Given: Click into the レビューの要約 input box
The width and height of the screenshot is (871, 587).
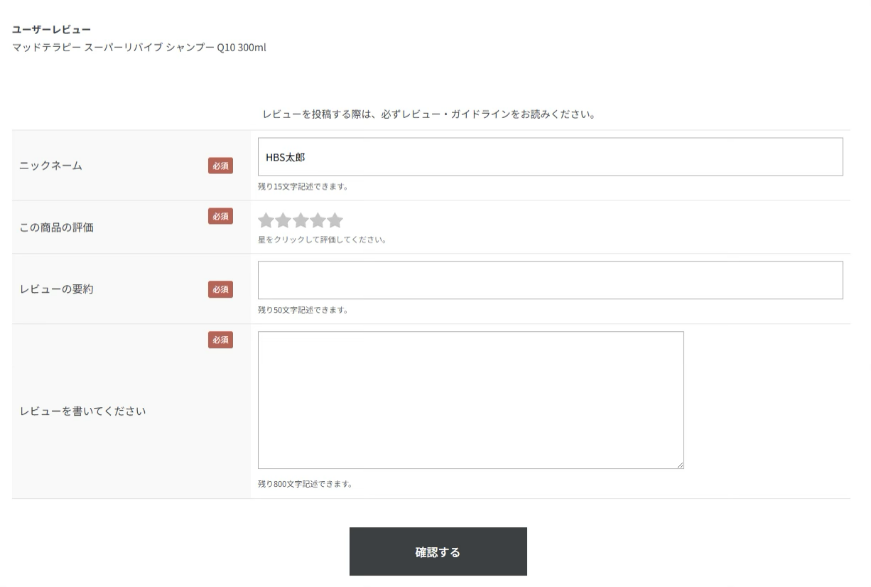Looking at the screenshot, I should [x=550, y=280].
